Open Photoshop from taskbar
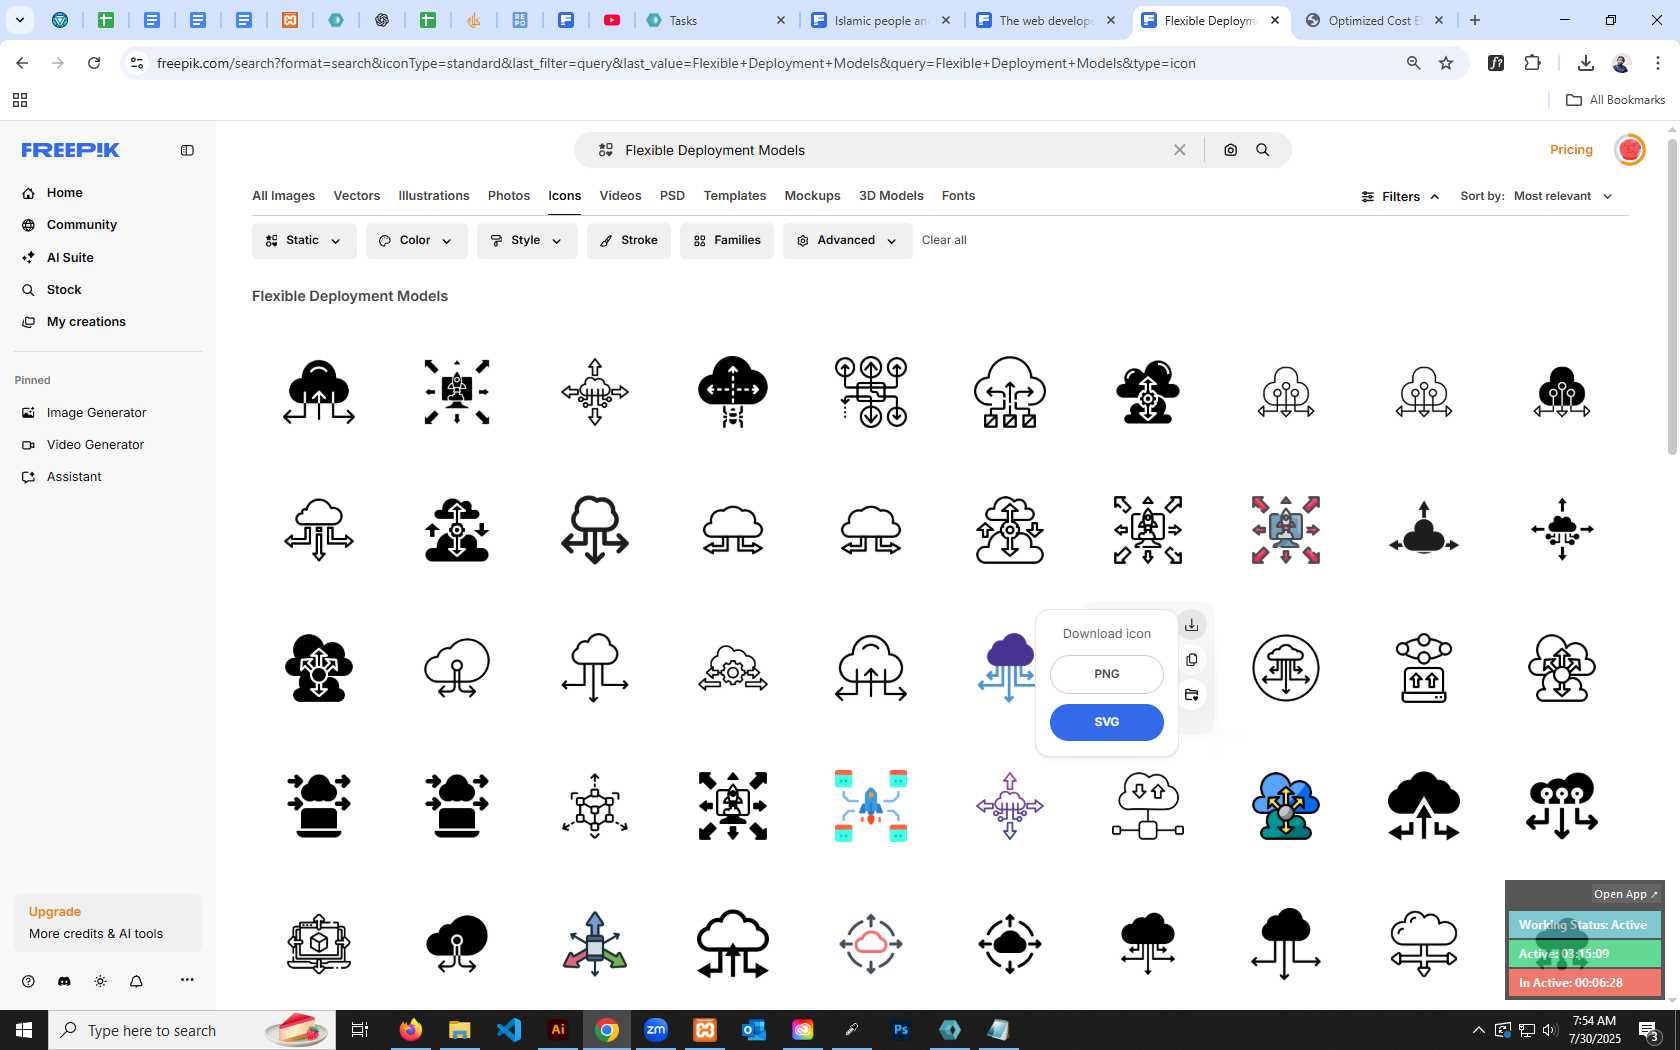Screen dimensions: 1680x1050 901,1030
